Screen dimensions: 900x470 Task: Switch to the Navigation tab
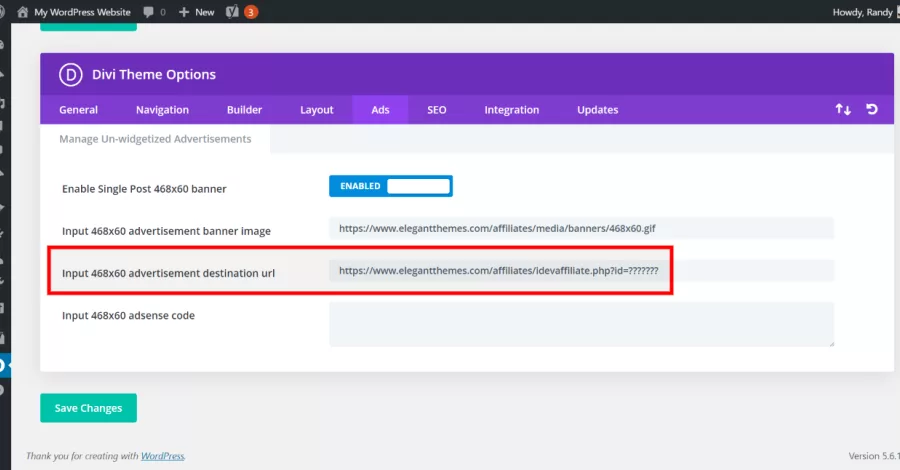click(x=162, y=110)
